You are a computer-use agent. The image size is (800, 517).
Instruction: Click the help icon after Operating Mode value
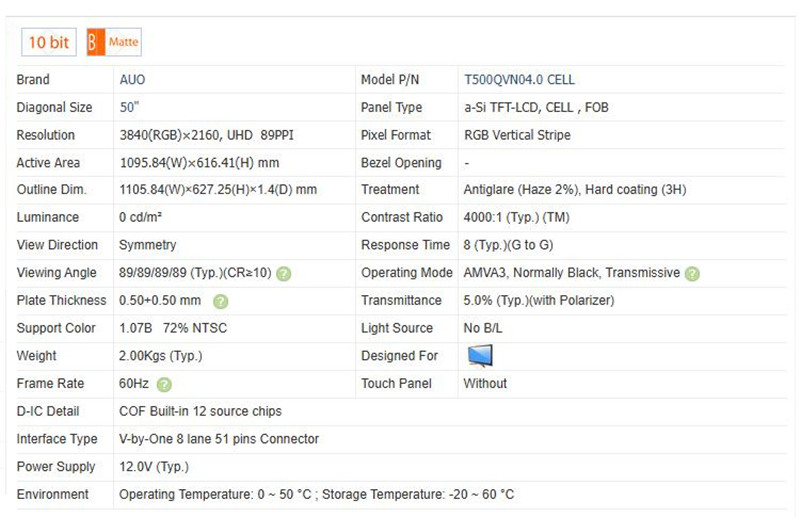coord(692,273)
